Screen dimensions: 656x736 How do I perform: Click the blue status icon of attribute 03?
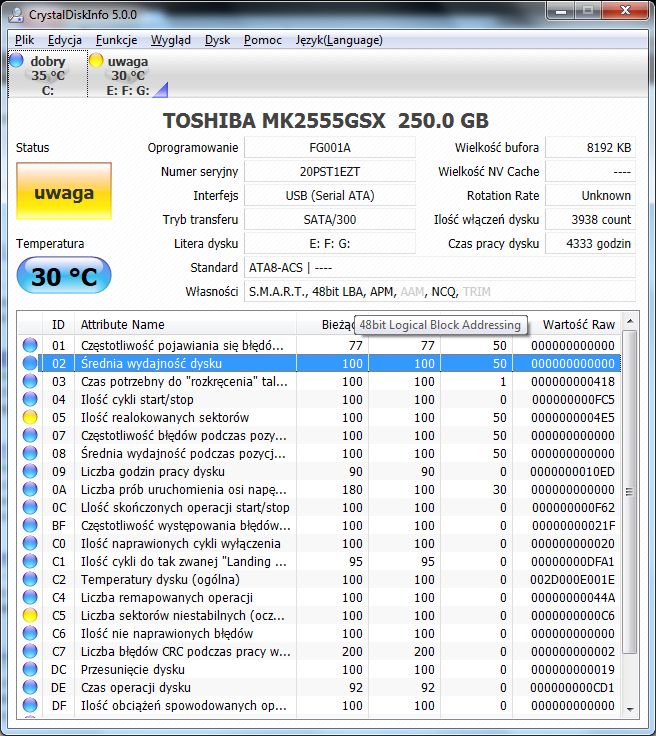tap(30, 381)
